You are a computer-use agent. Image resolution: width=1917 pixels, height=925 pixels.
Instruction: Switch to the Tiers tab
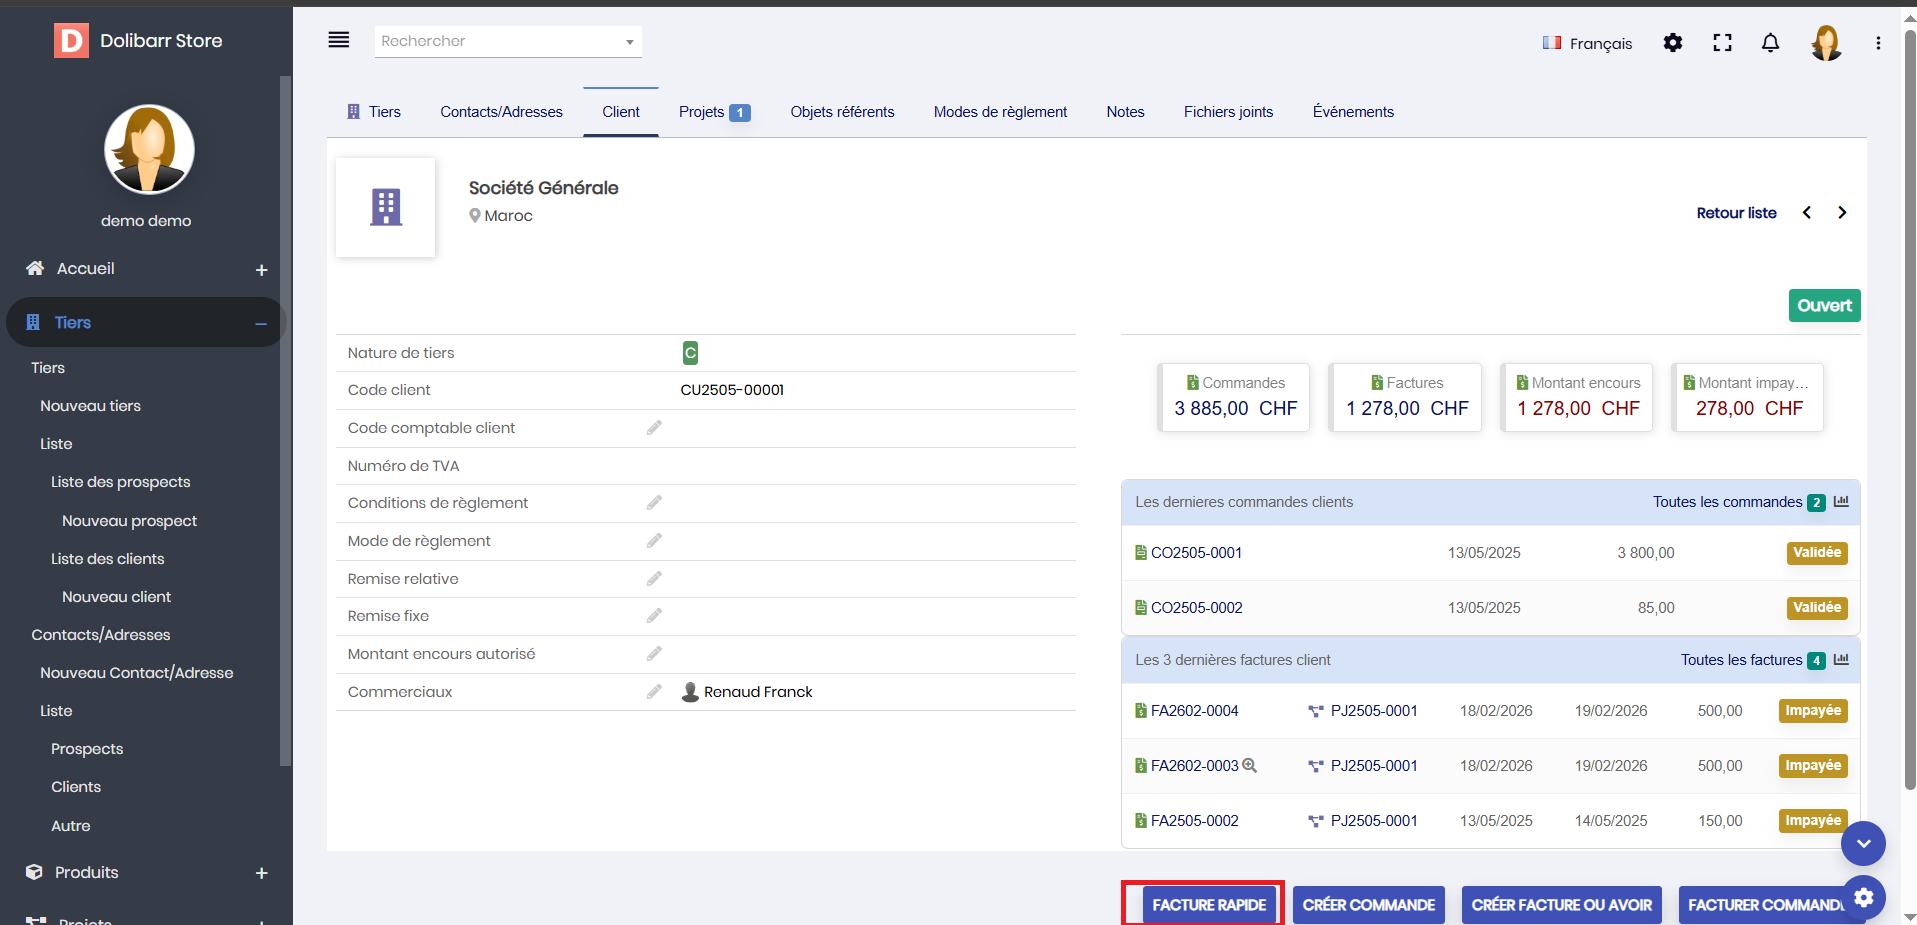pos(374,112)
